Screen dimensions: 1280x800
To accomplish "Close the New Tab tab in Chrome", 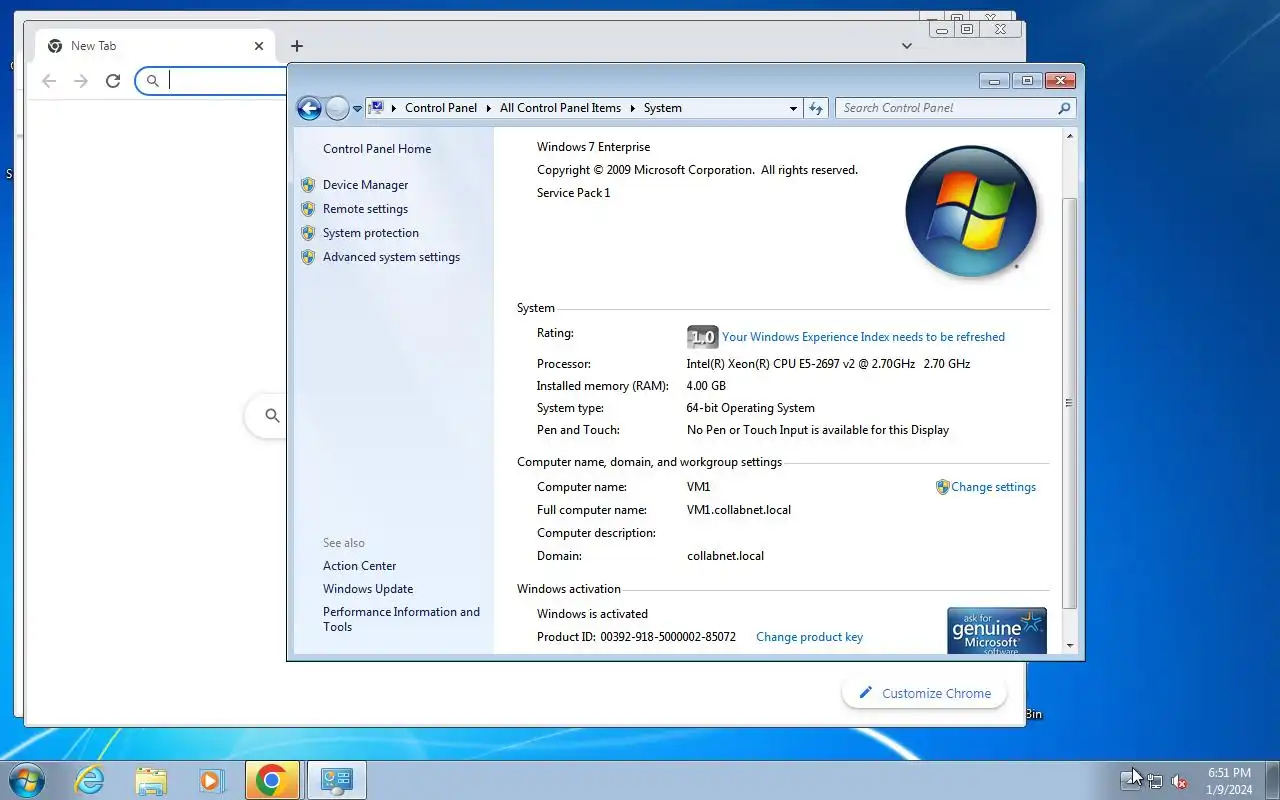I will point(259,46).
